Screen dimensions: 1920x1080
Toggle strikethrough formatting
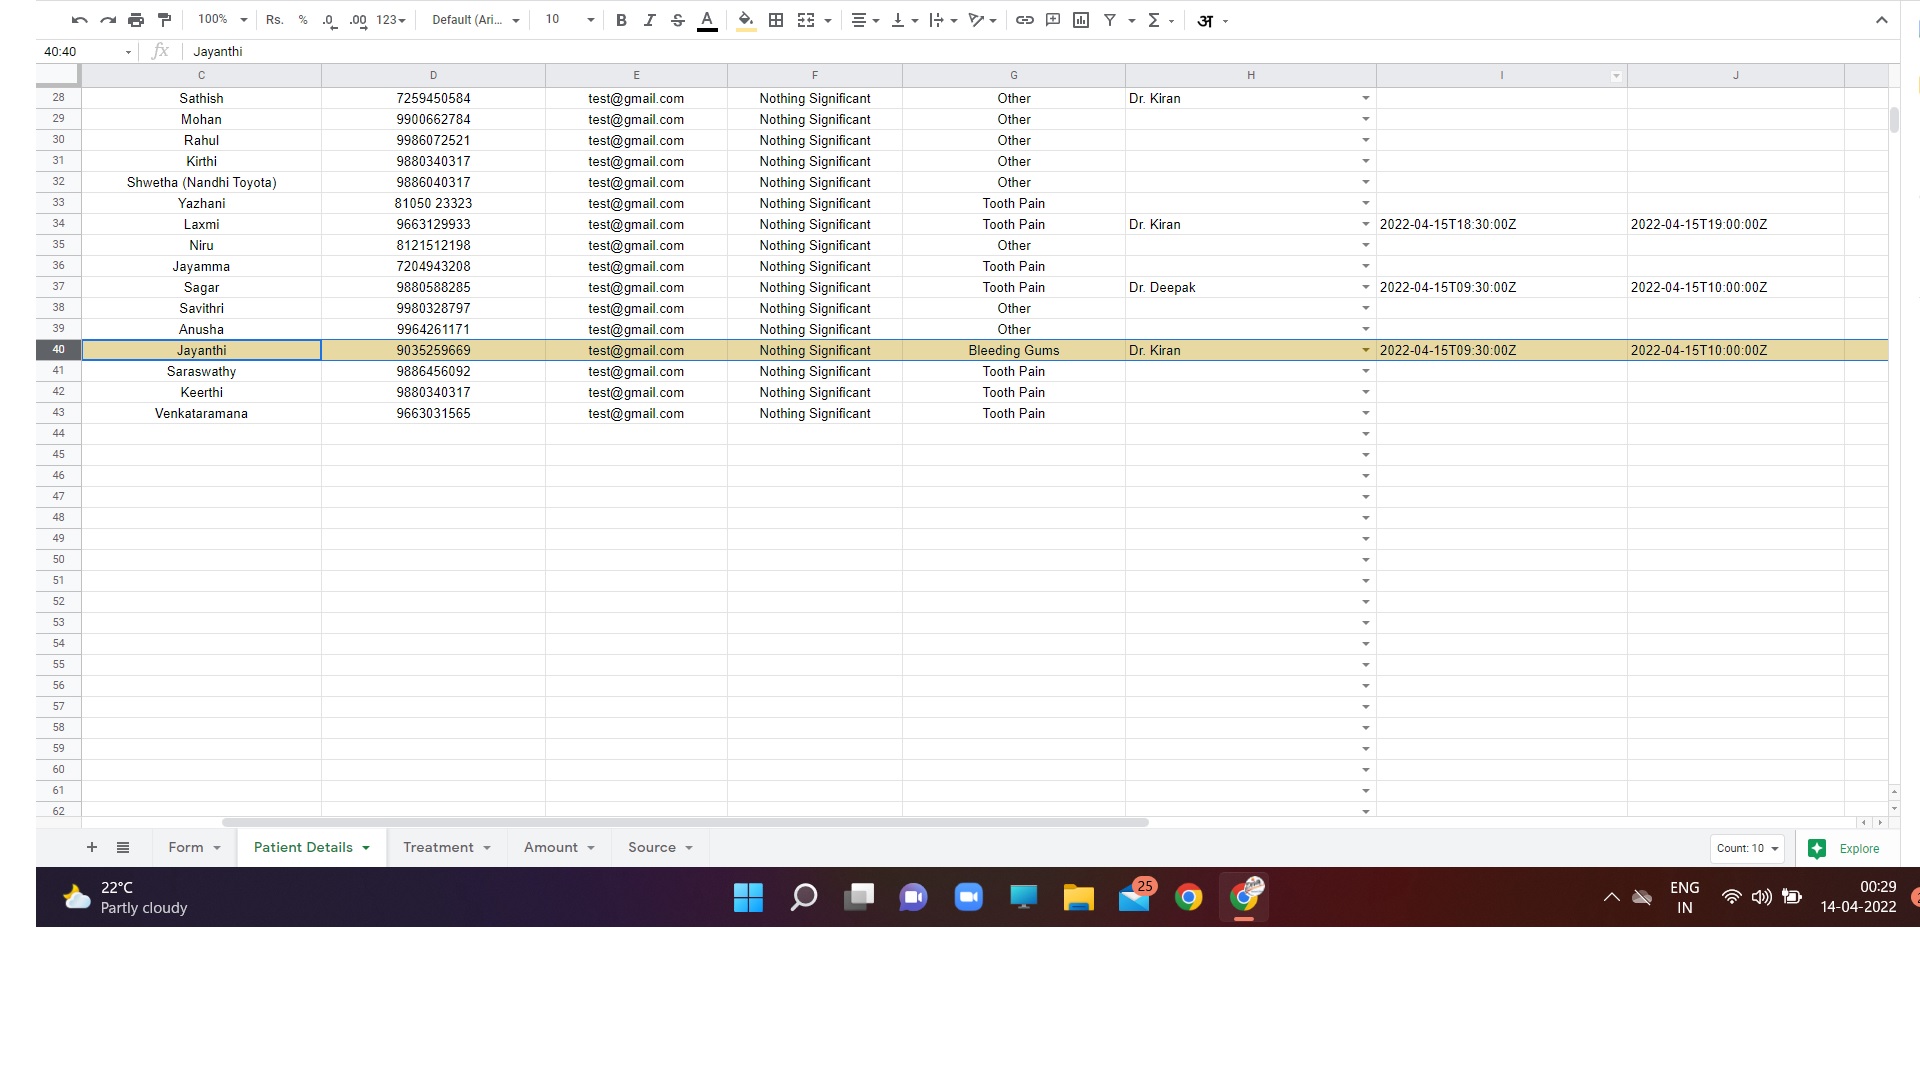tap(678, 20)
